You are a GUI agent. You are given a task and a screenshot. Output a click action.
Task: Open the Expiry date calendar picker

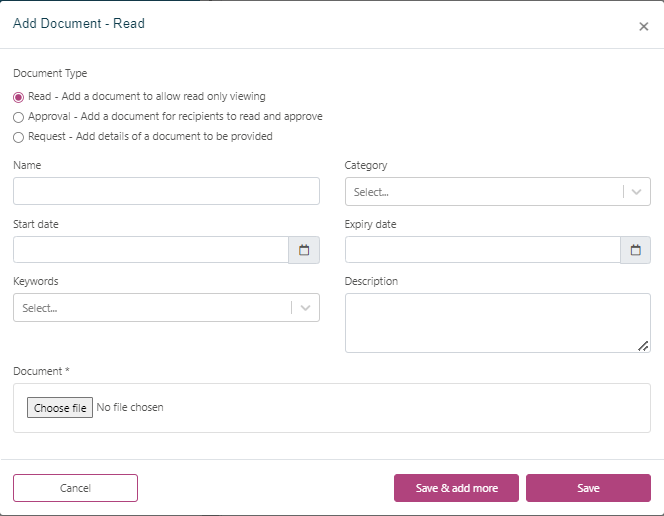click(x=635, y=250)
